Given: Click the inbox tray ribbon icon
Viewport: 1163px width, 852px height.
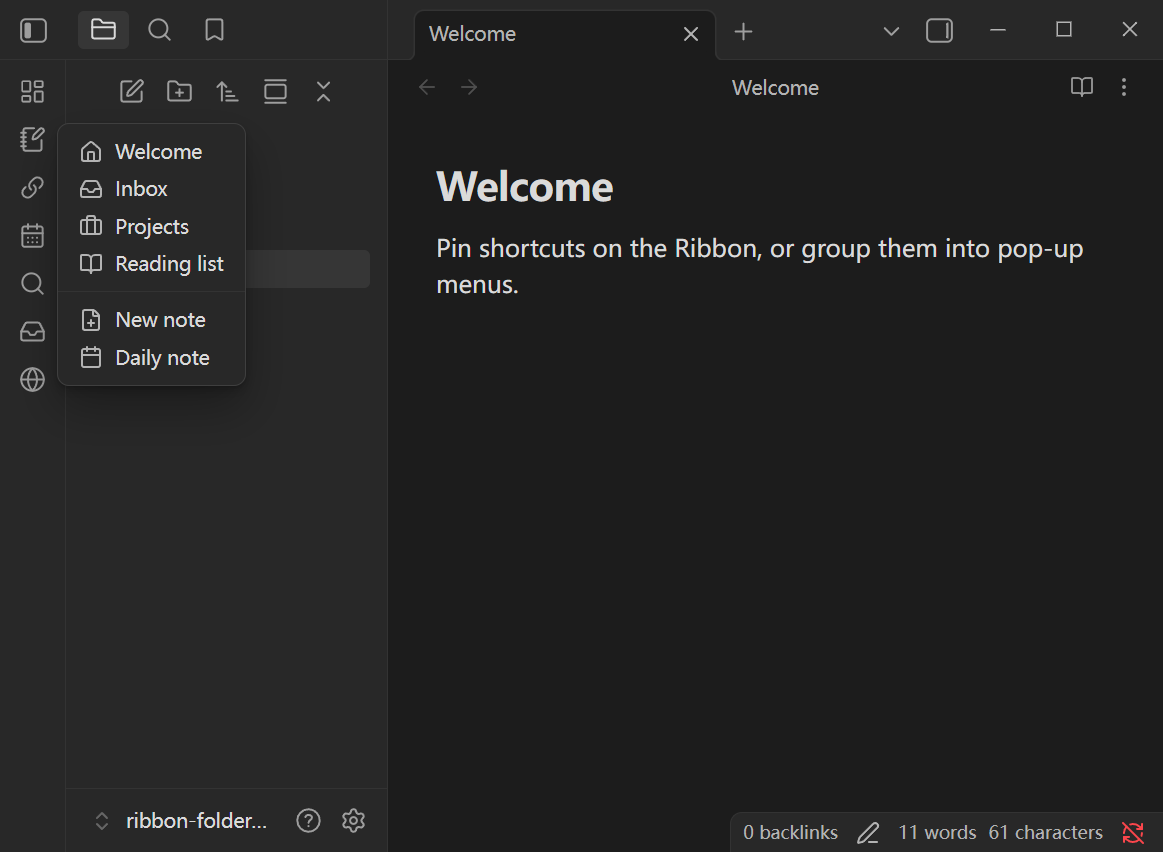Looking at the screenshot, I should pyautogui.click(x=33, y=331).
